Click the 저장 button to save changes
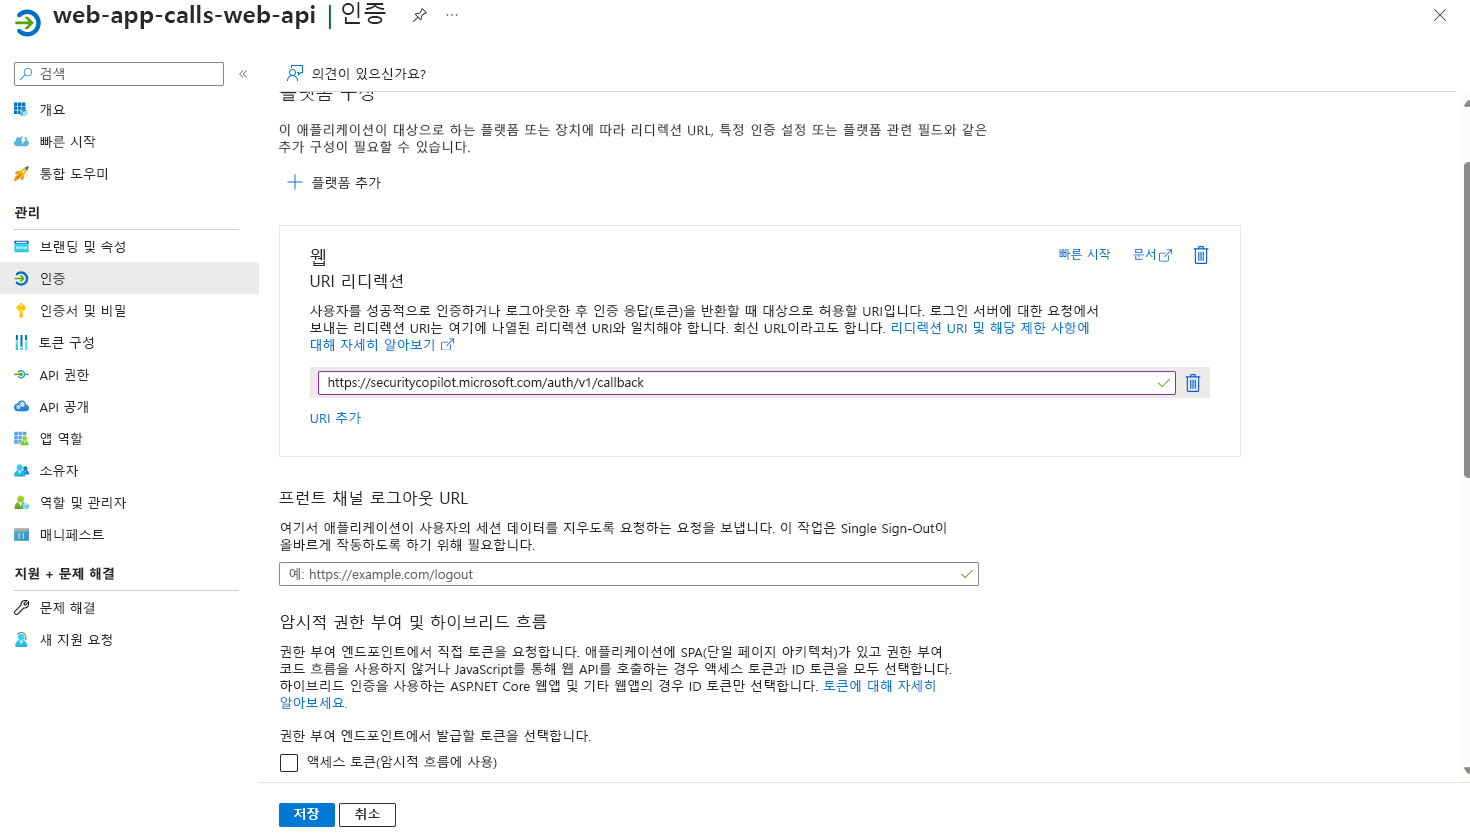 coord(306,814)
